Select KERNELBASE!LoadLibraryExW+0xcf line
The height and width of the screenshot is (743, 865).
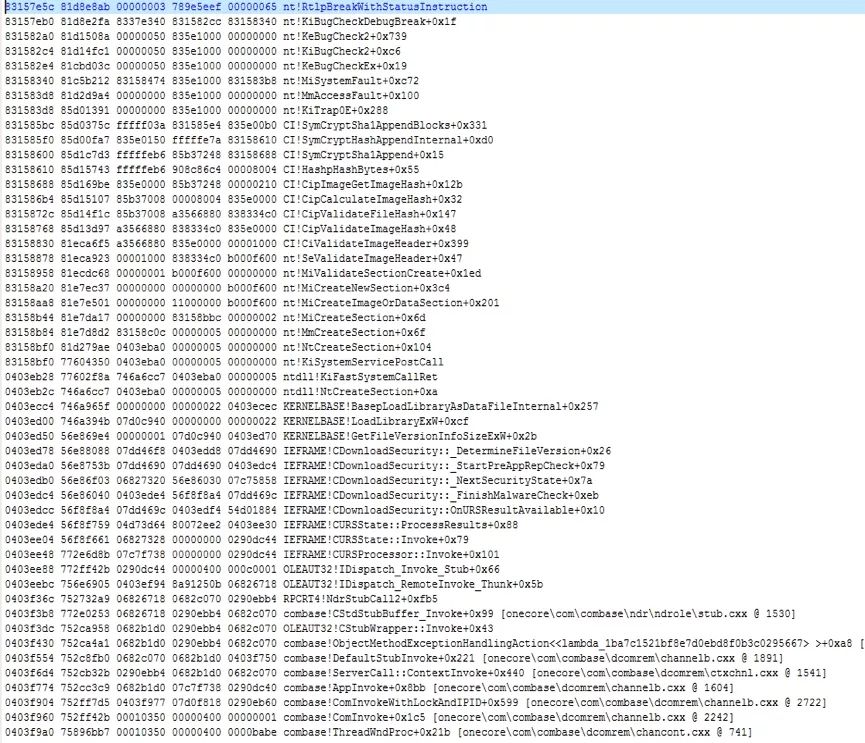[237, 421]
